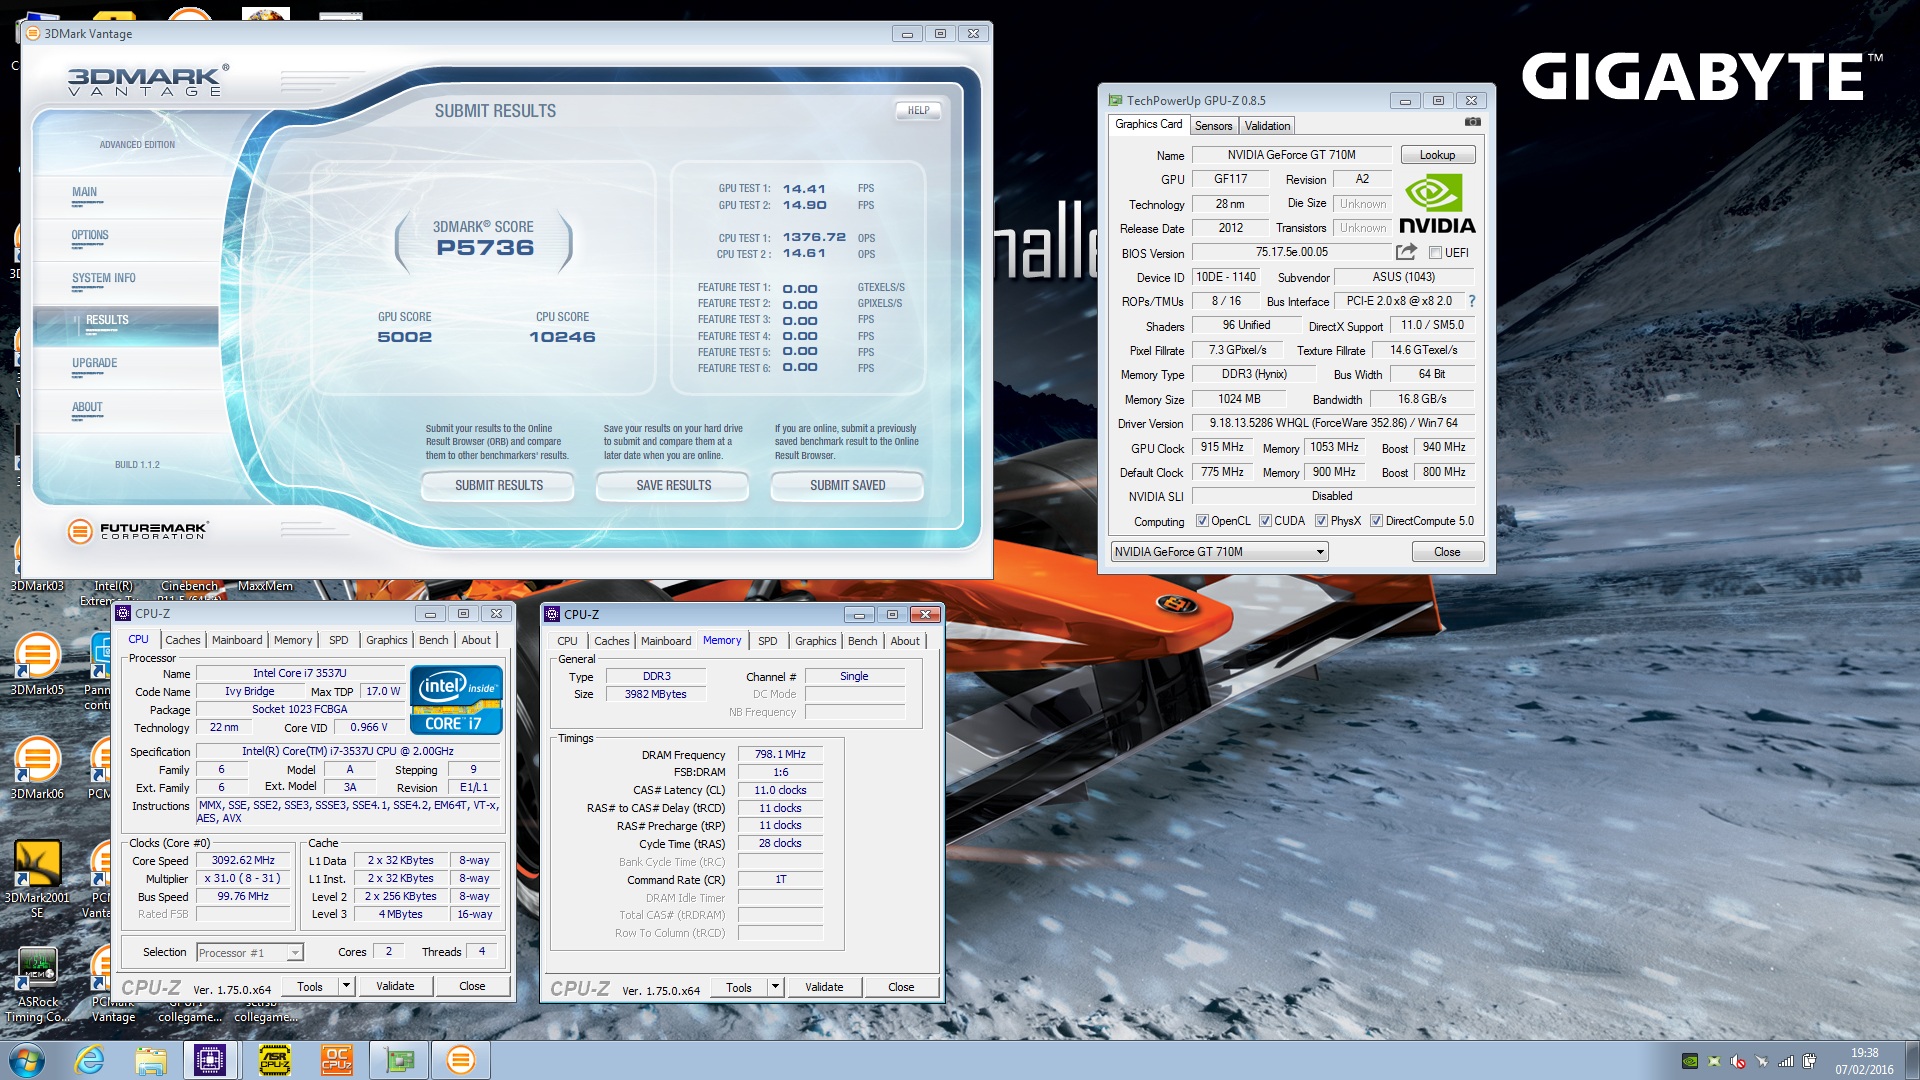The image size is (1920, 1080).
Task: Open the power plug tray icon
Action: (x=1809, y=1061)
